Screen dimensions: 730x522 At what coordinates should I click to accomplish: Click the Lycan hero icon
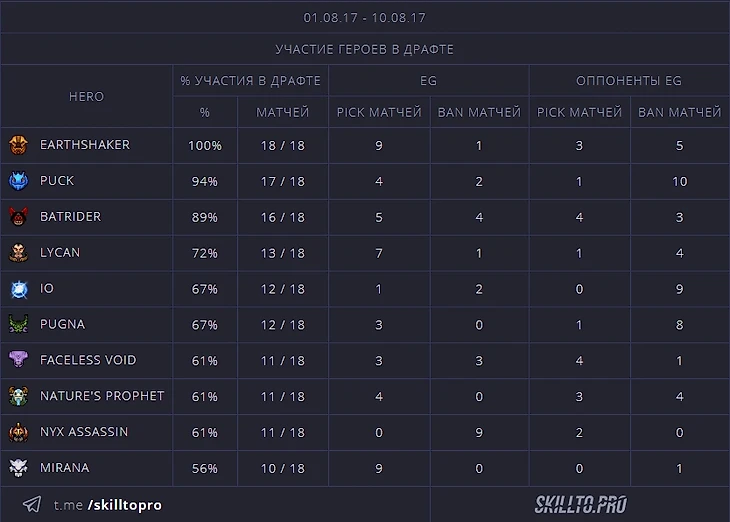(18, 253)
